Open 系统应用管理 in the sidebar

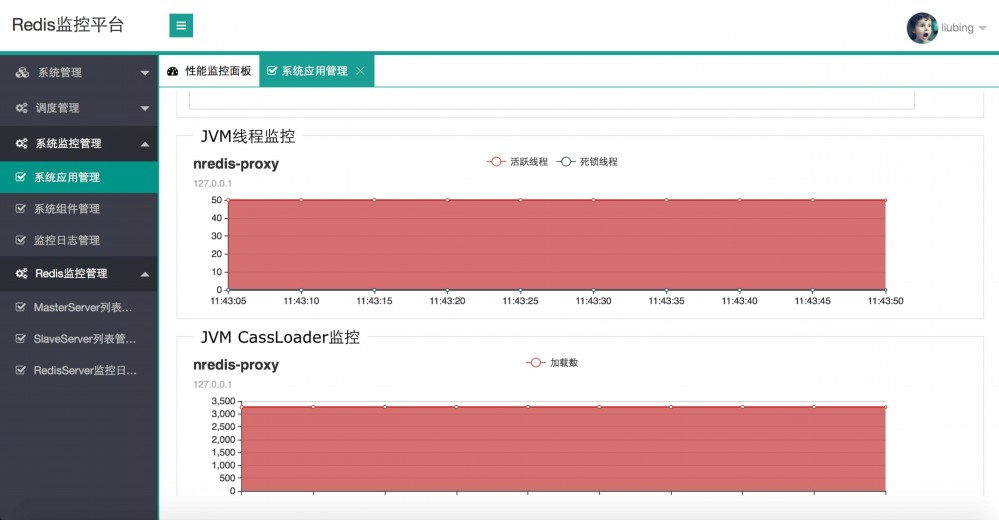pyautogui.click(x=79, y=177)
